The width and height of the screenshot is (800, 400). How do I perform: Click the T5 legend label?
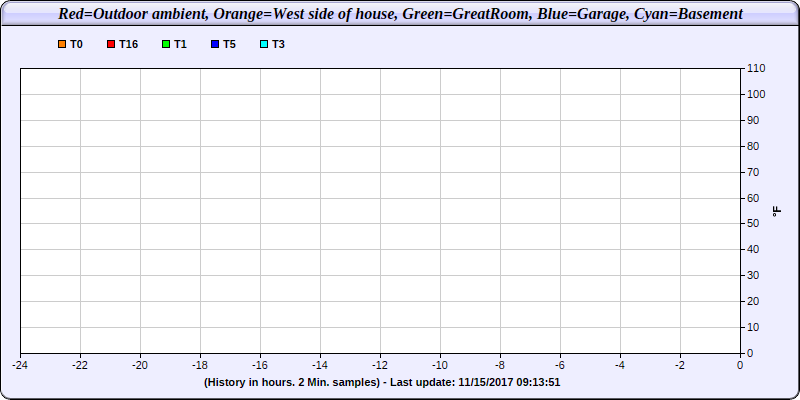point(229,44)
